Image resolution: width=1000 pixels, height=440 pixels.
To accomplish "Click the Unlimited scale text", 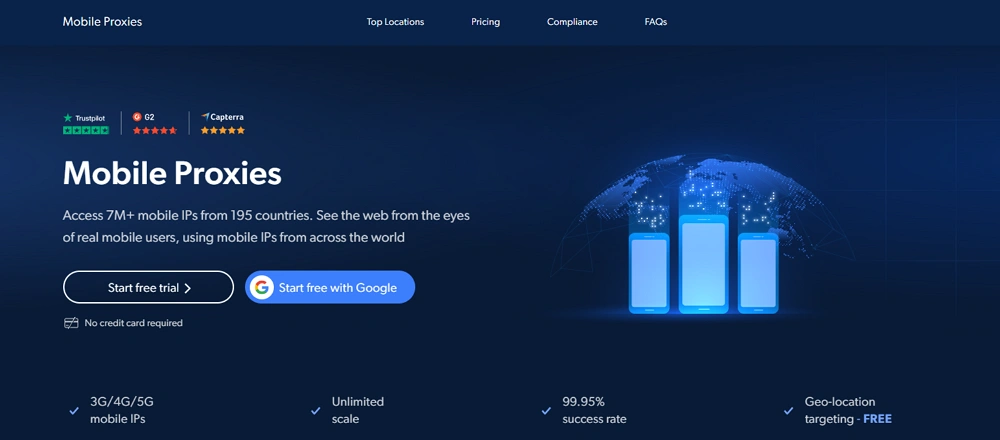I will tap(358, 411).
